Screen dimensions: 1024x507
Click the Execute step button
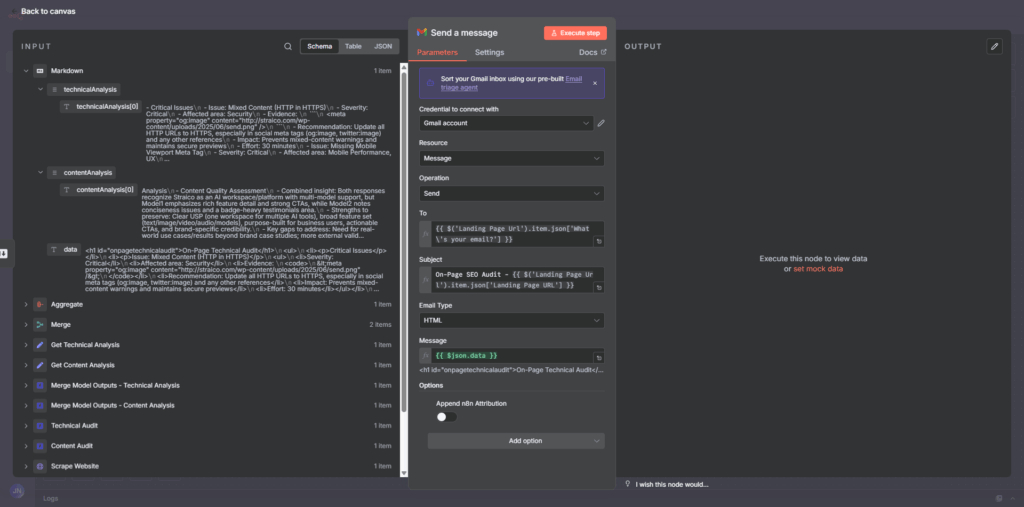pos(575,33)
